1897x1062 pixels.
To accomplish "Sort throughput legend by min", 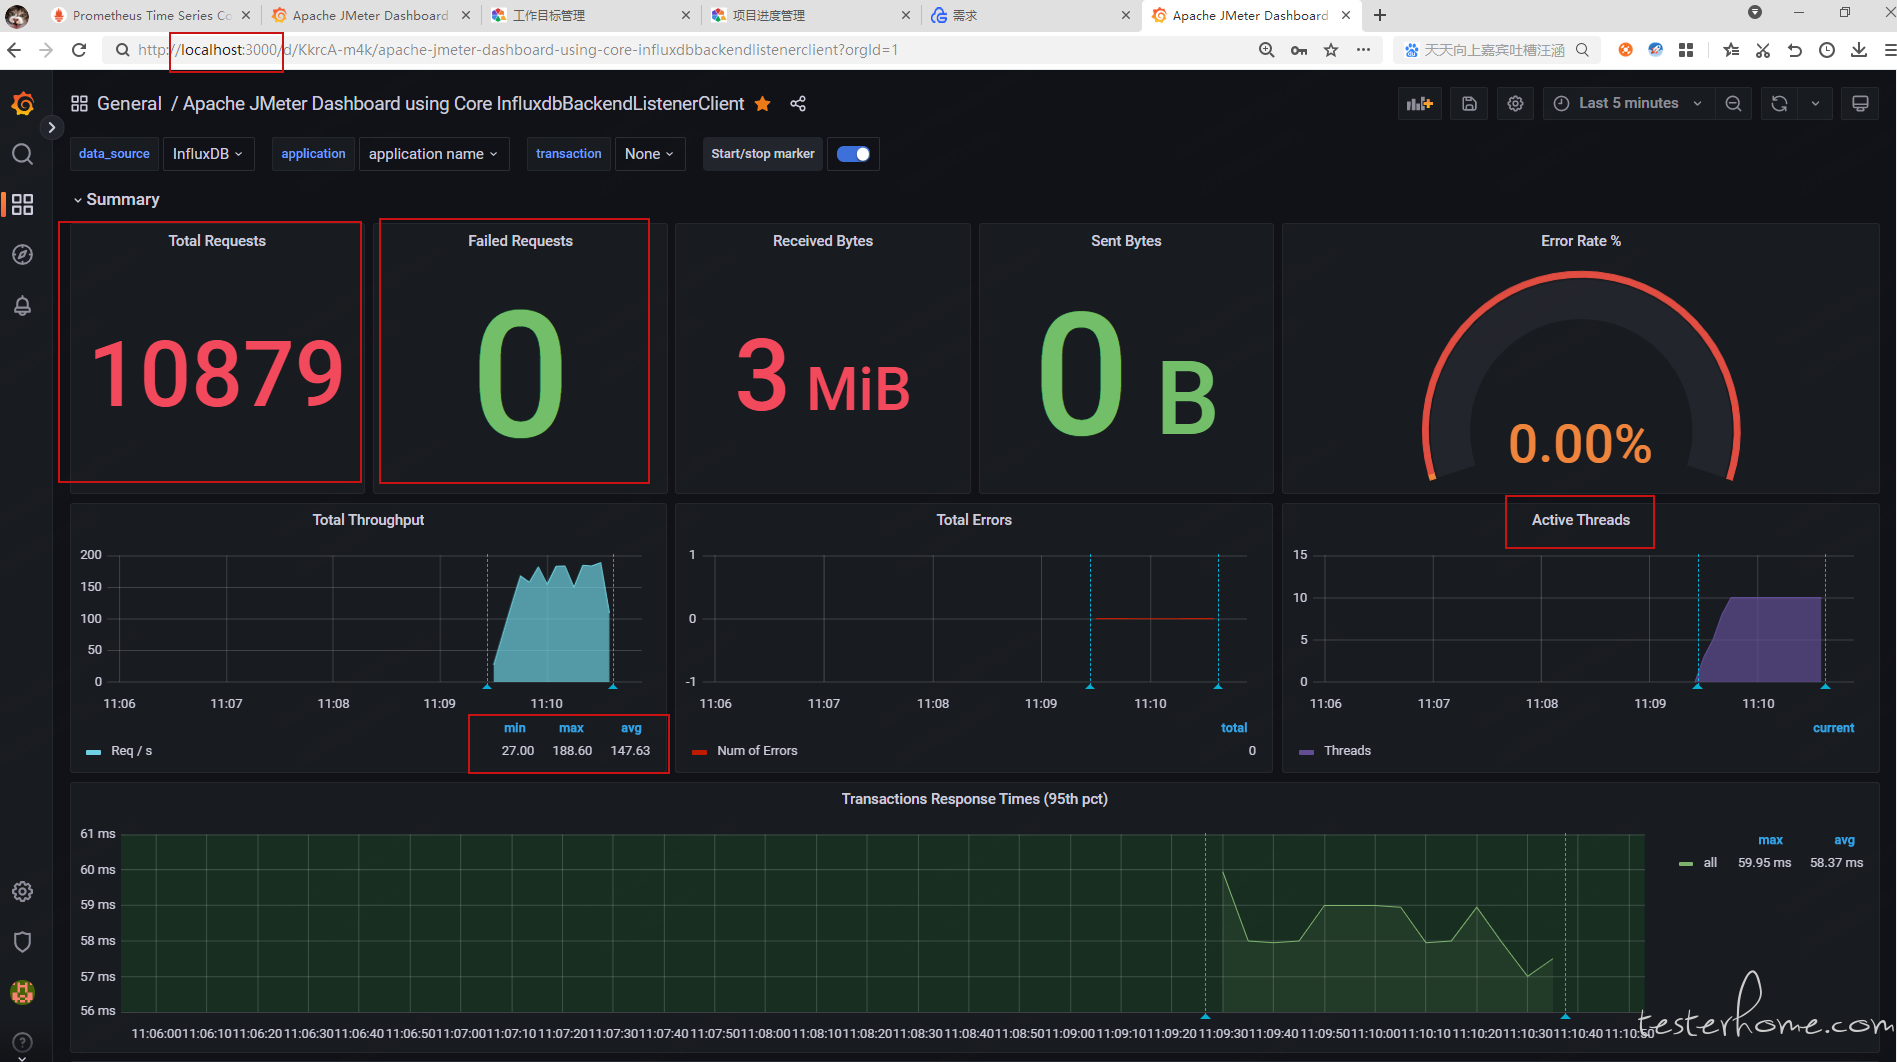I will click(x=515, y=728).
